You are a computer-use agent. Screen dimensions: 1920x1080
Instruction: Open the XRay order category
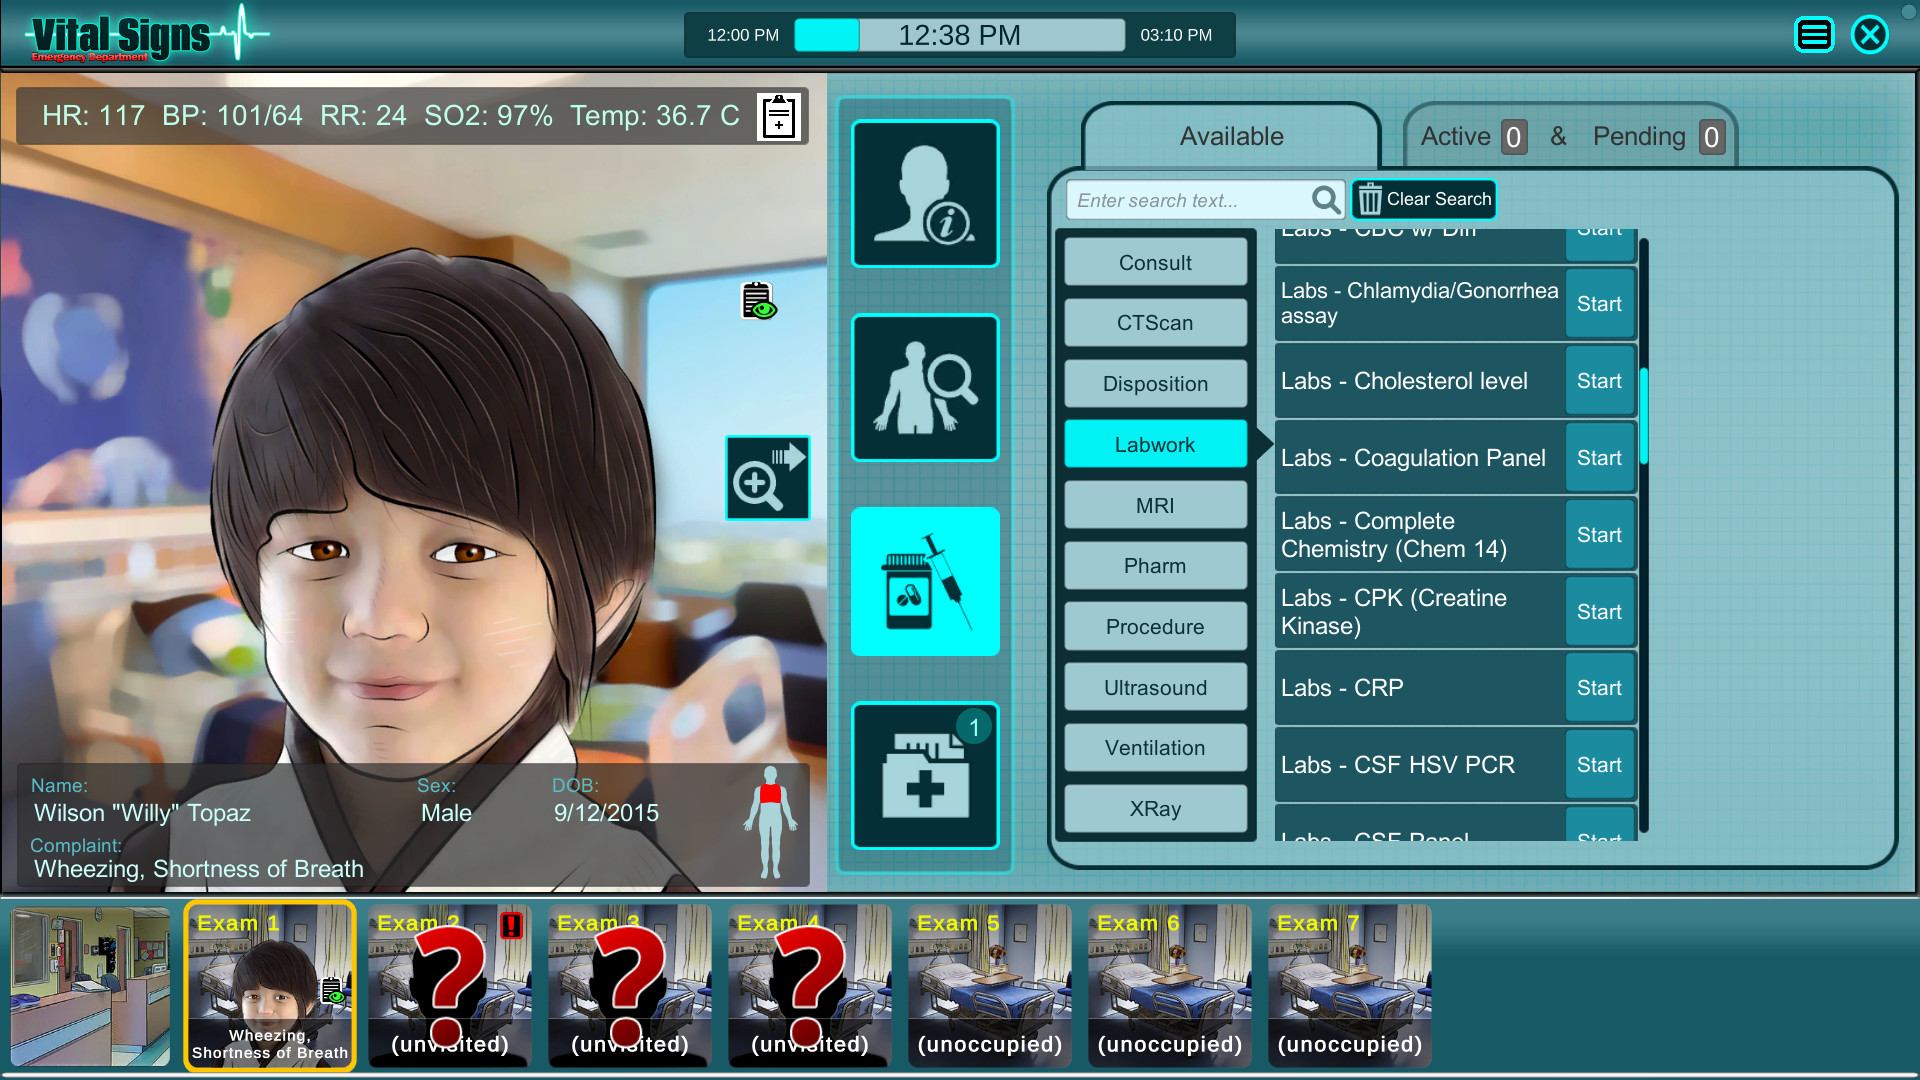point(1155,809)
